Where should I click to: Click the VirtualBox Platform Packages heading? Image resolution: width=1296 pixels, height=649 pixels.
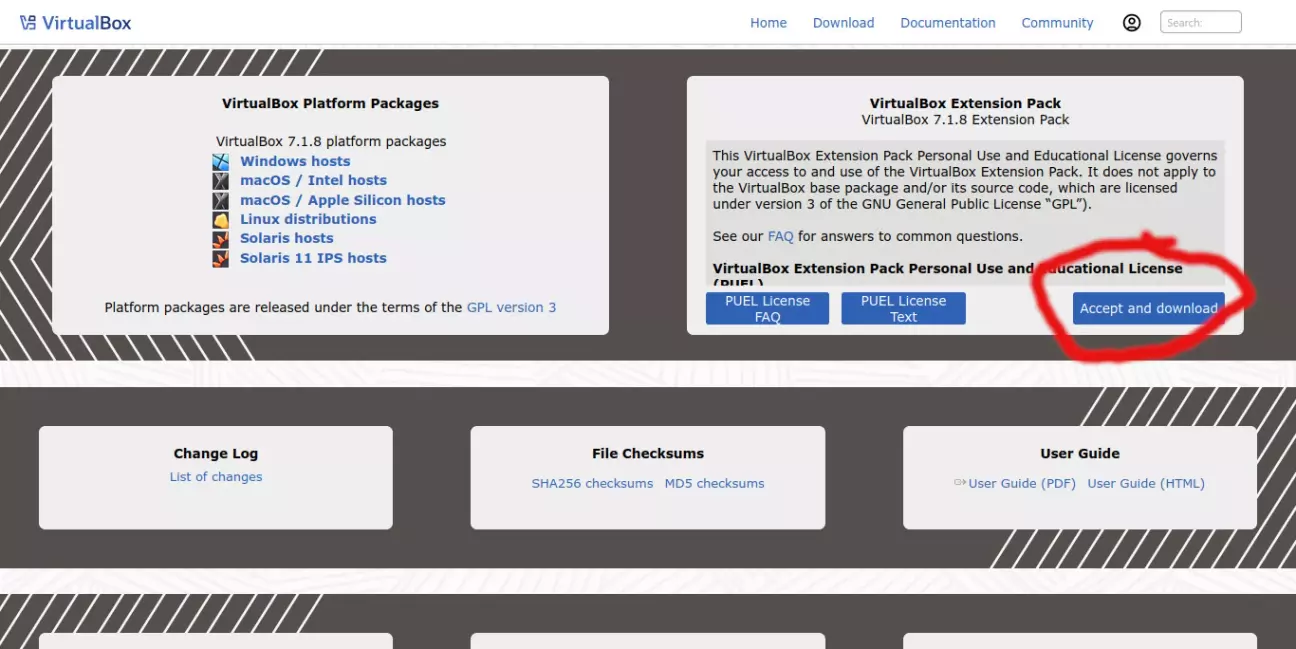pos(330,103)
